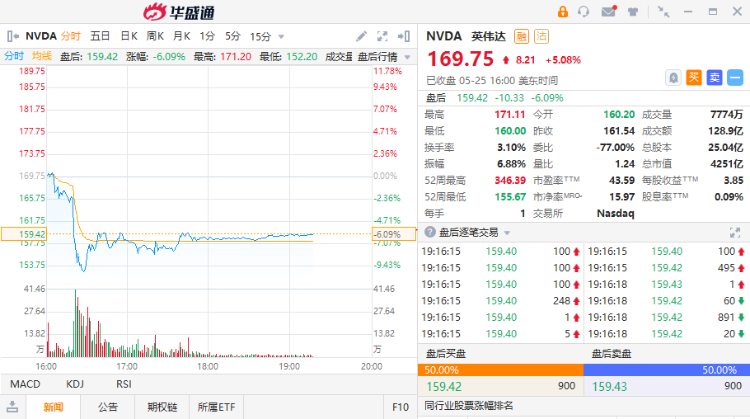The width and height of the screenshot is (750, 419).
Task: Switch chart to 15分 fifteen-minute
Action: [260, 36]
